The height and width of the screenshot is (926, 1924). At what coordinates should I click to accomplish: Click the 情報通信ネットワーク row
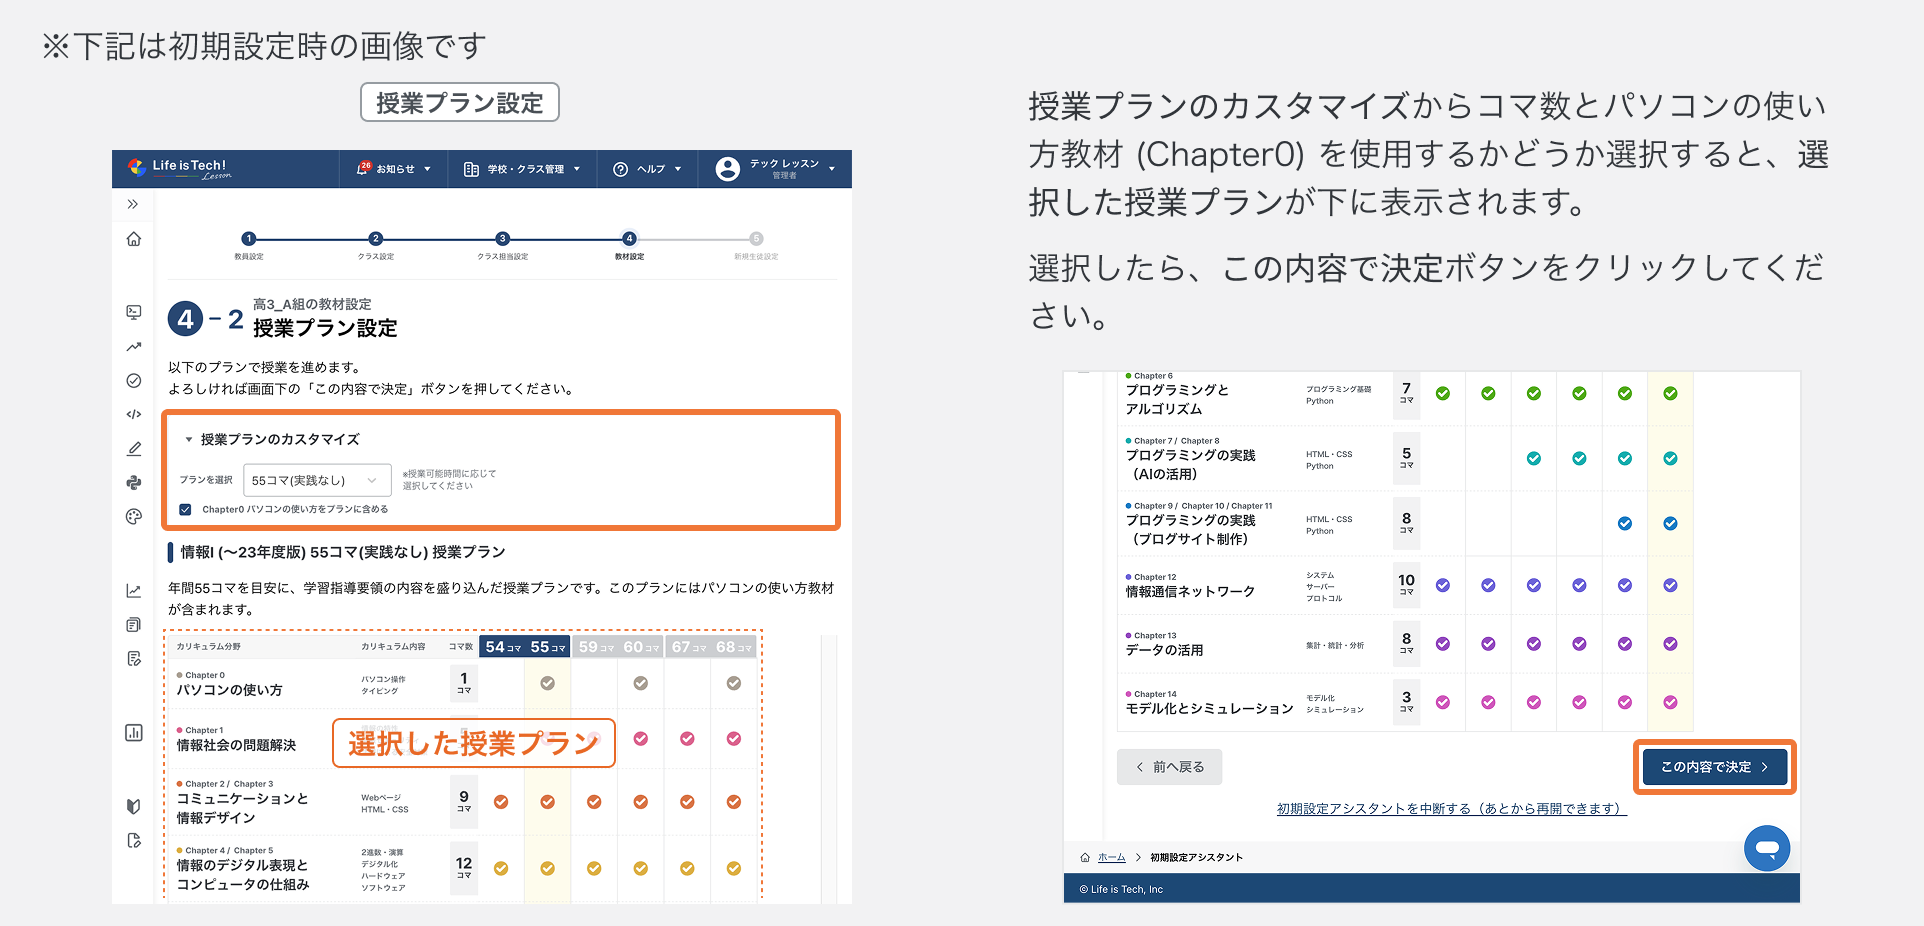pyautogui.click(x=1405, y=586)
